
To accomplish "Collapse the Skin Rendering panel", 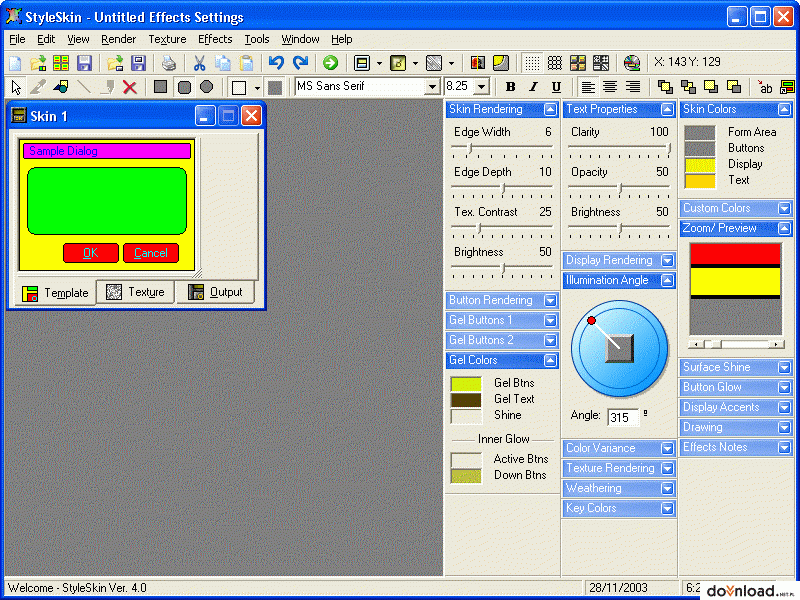I will point(550,110).
